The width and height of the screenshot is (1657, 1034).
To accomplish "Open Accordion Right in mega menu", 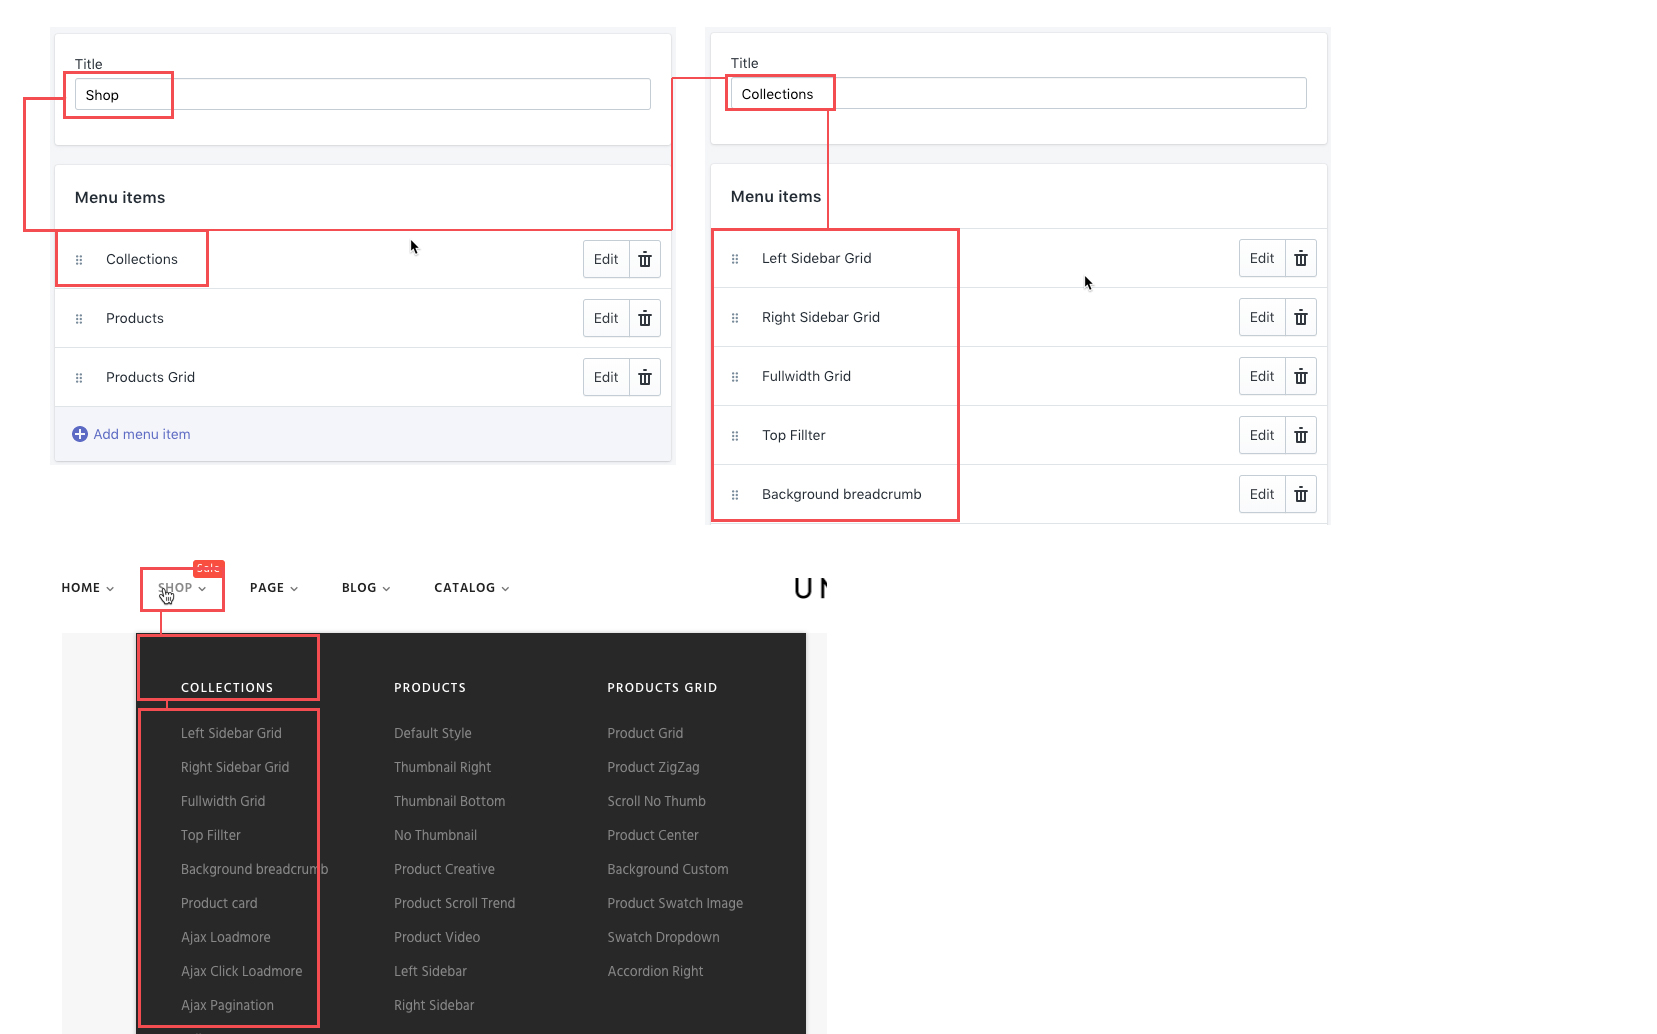I will point(655,971).
